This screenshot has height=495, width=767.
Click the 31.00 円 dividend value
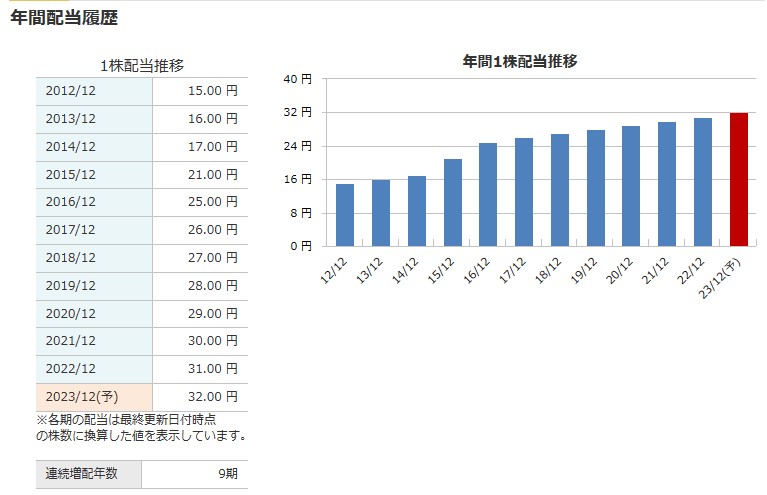213,369
